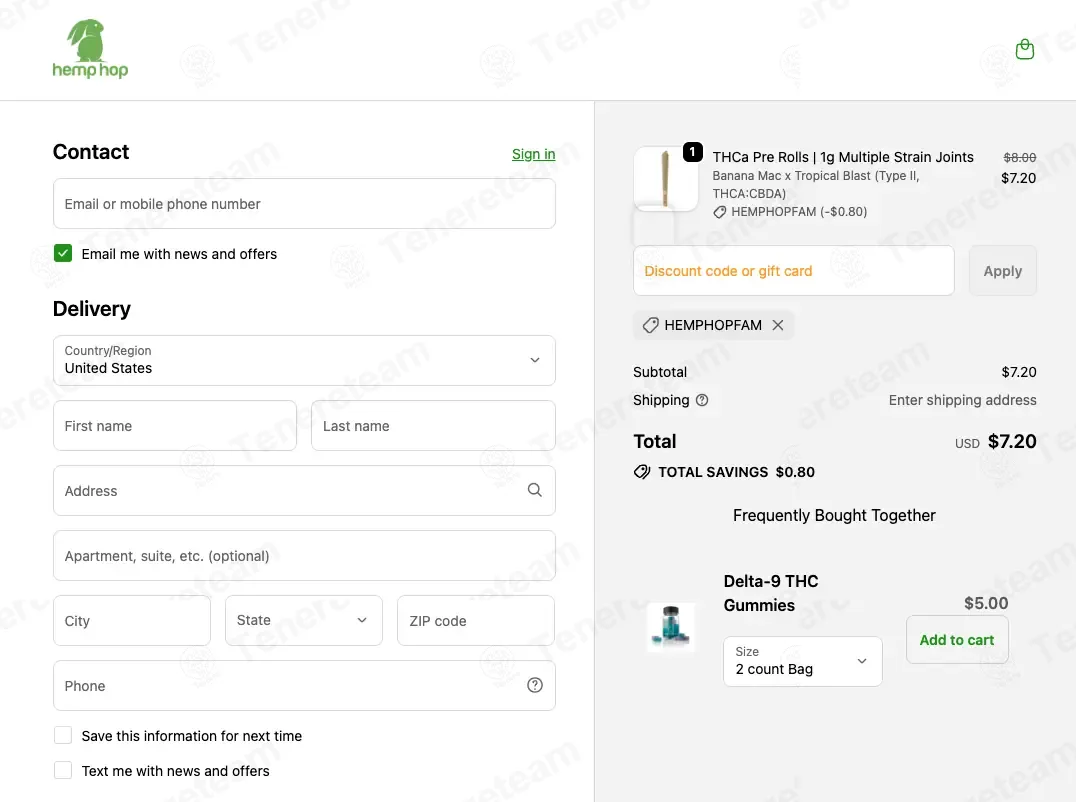Check Text me with news and offers

pos(62,770)
